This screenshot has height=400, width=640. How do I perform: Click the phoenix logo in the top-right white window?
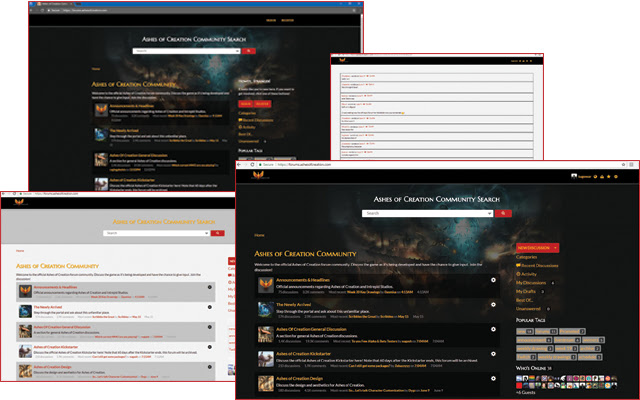(x=342, y=60)
